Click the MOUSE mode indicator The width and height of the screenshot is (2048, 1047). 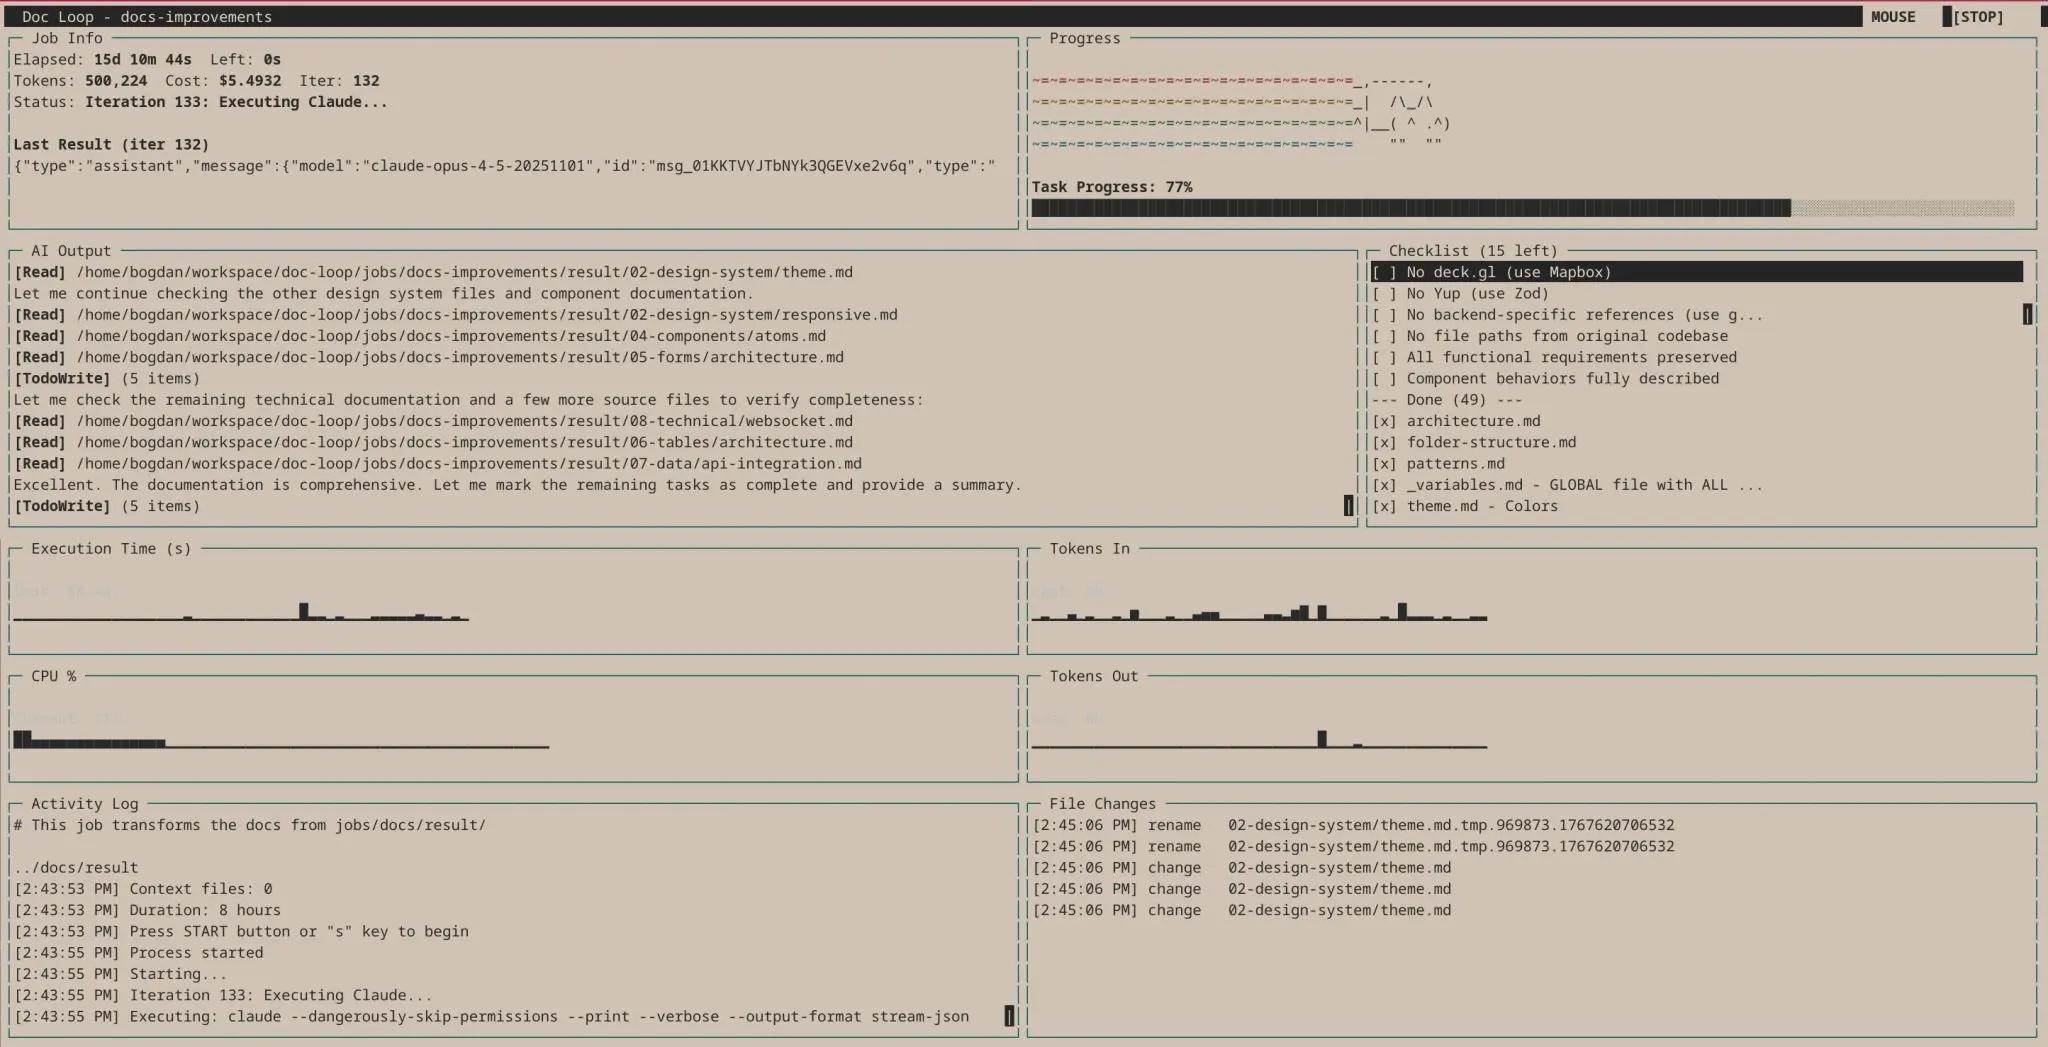pos(1892,17)
